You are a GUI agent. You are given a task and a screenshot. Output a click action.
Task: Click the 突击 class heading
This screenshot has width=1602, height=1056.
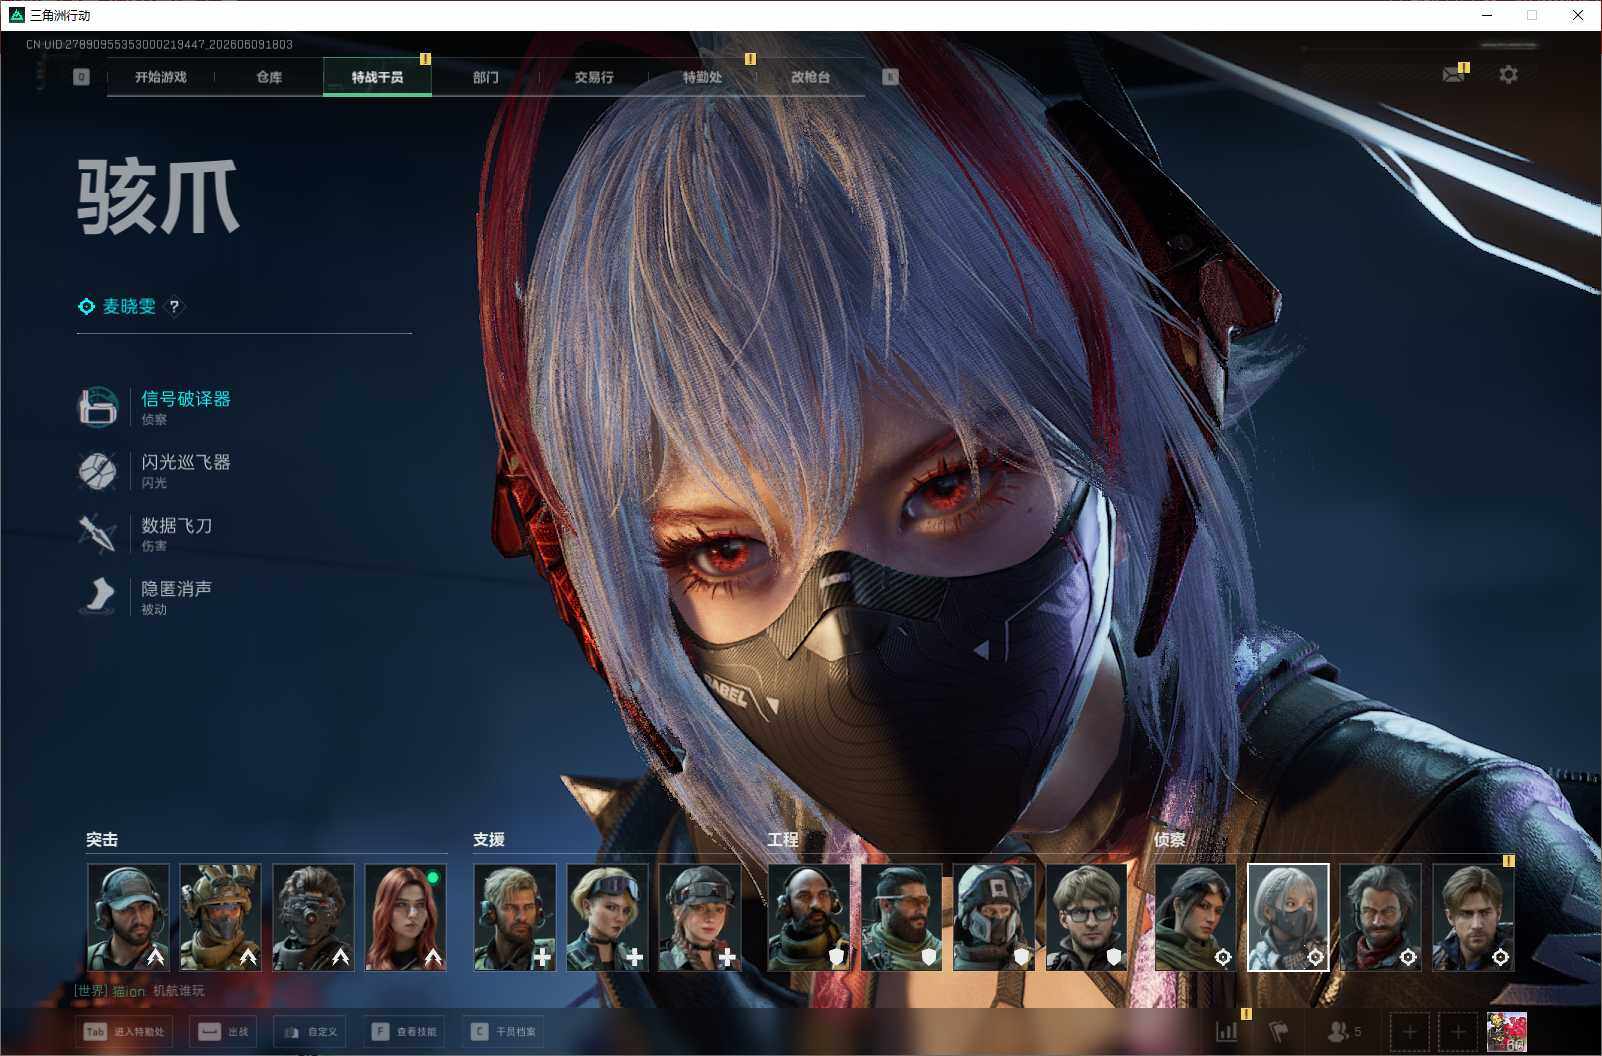[x=102, y=839]
